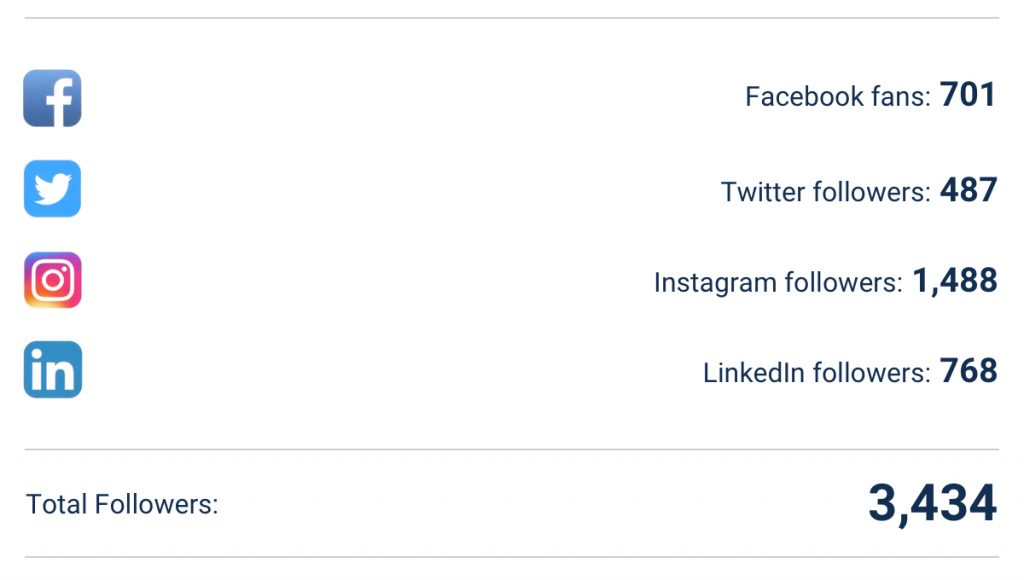The image size is (1024, 580).
Task: Select the total count 3,434
Action: (x=933, y=504)
